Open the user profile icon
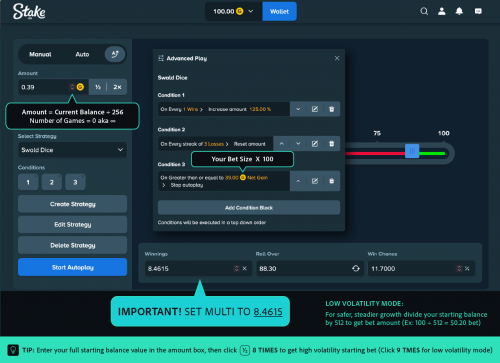500x363 pixels. coord(442,11)
